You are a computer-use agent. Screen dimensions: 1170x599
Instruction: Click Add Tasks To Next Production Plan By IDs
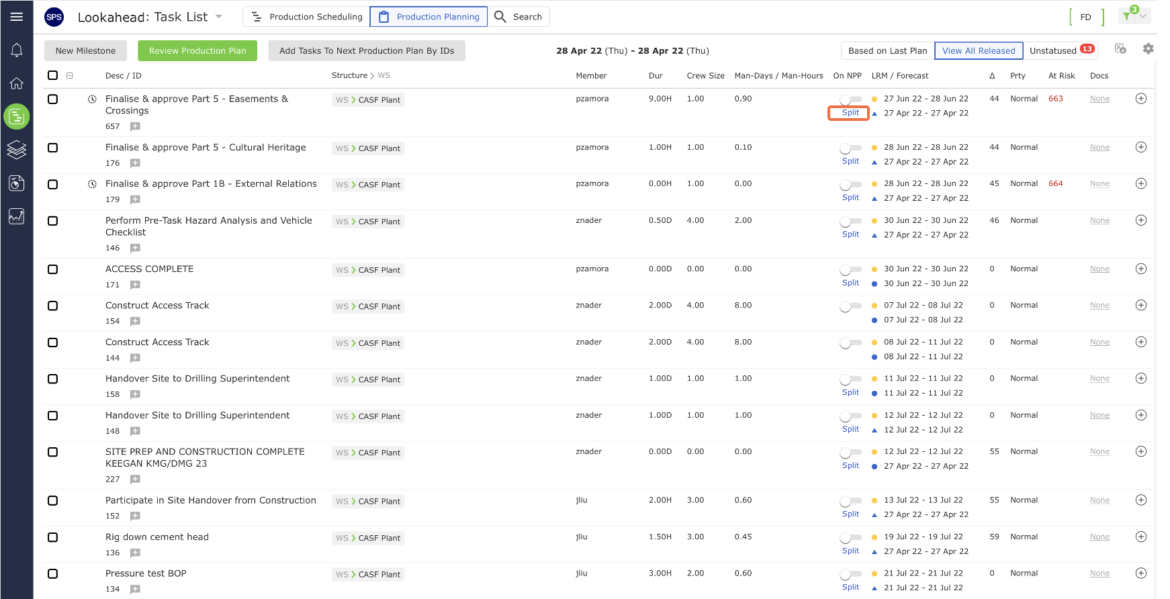[366, 51]
